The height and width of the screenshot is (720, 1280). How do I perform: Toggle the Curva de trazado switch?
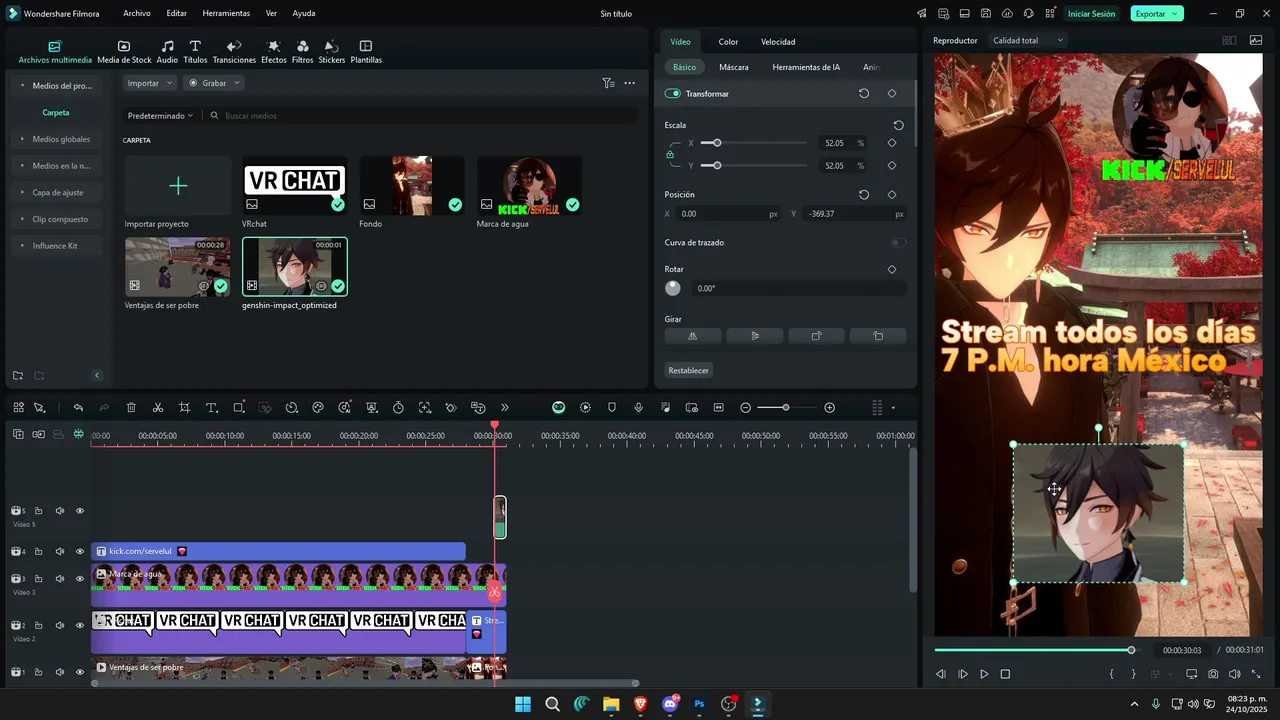tap(899, 242)
